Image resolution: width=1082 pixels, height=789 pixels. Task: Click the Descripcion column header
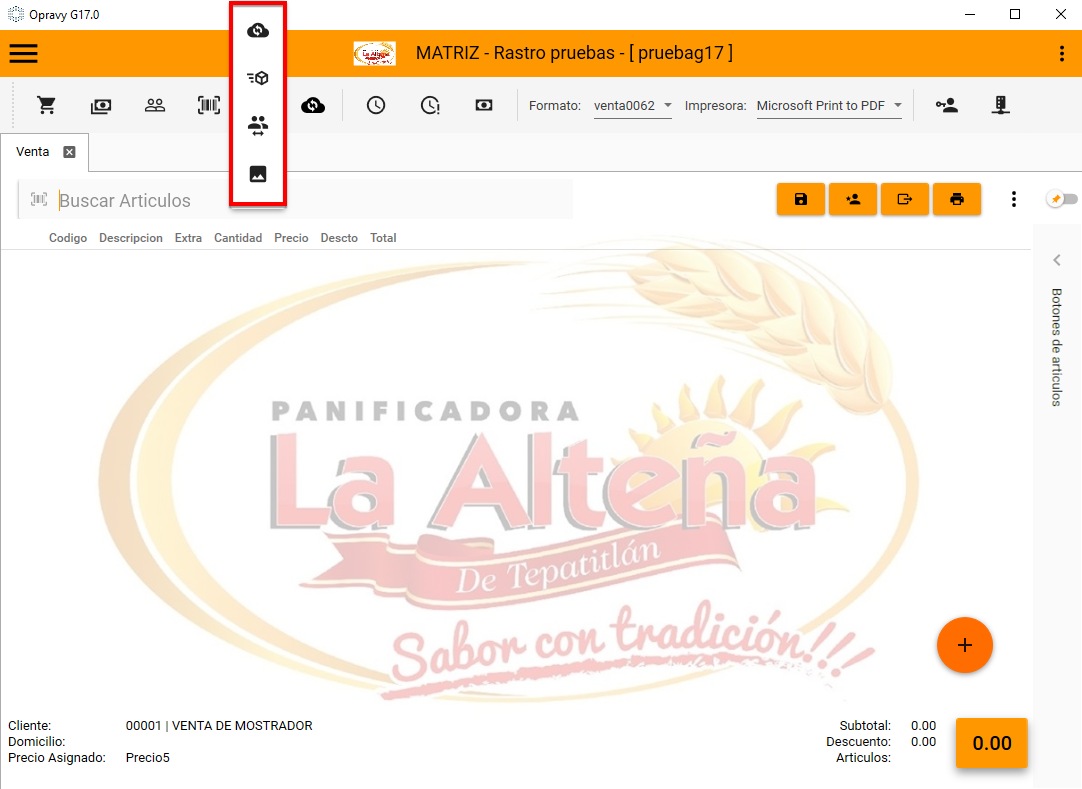point(130,238)
